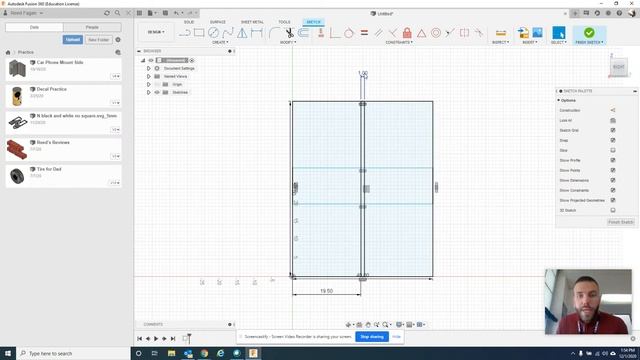640x360 pixels.
Task: Switch to the Solid tab
Action: click(189, 22)
